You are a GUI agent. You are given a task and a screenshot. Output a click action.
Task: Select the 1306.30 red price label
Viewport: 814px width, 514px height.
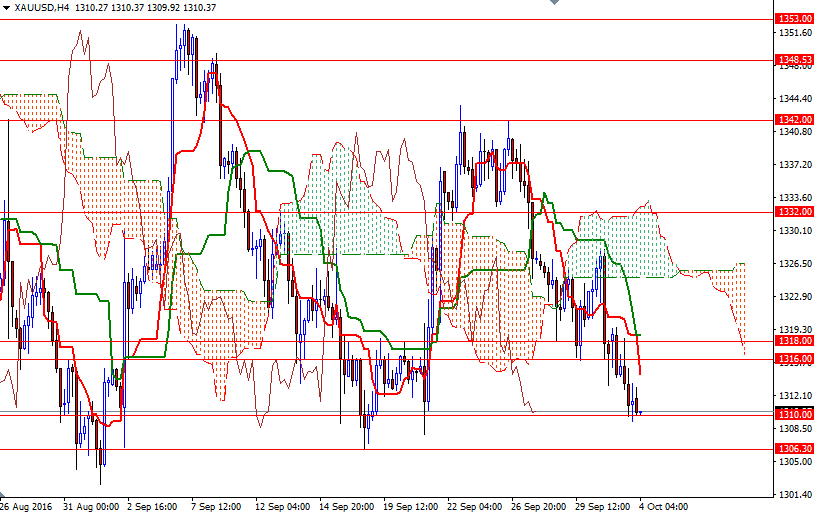click(794, 449)
